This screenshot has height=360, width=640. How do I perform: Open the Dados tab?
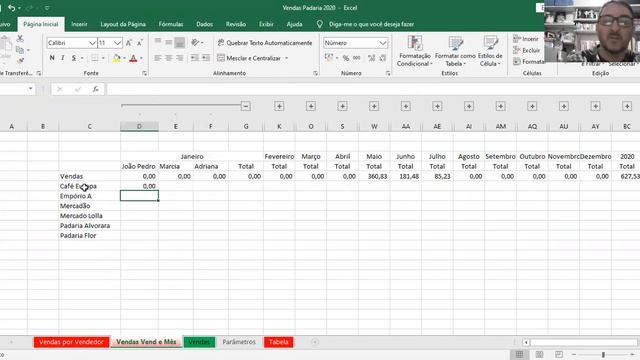pos(204,24)
